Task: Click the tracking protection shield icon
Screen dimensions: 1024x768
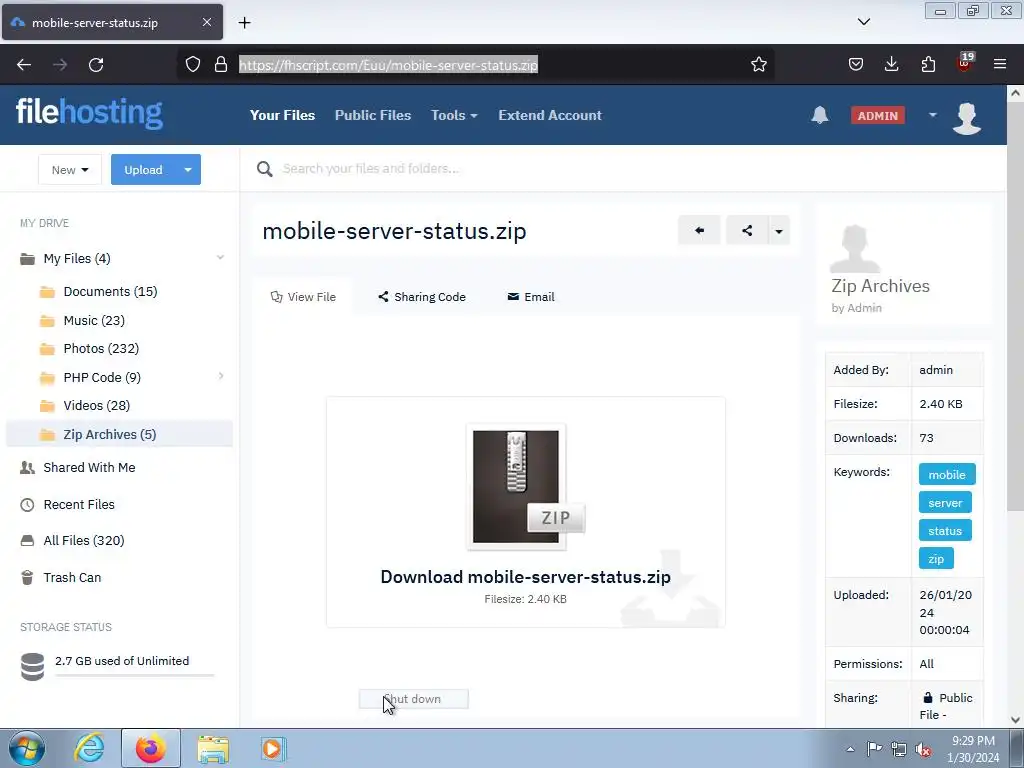Action: coord(193,64)
